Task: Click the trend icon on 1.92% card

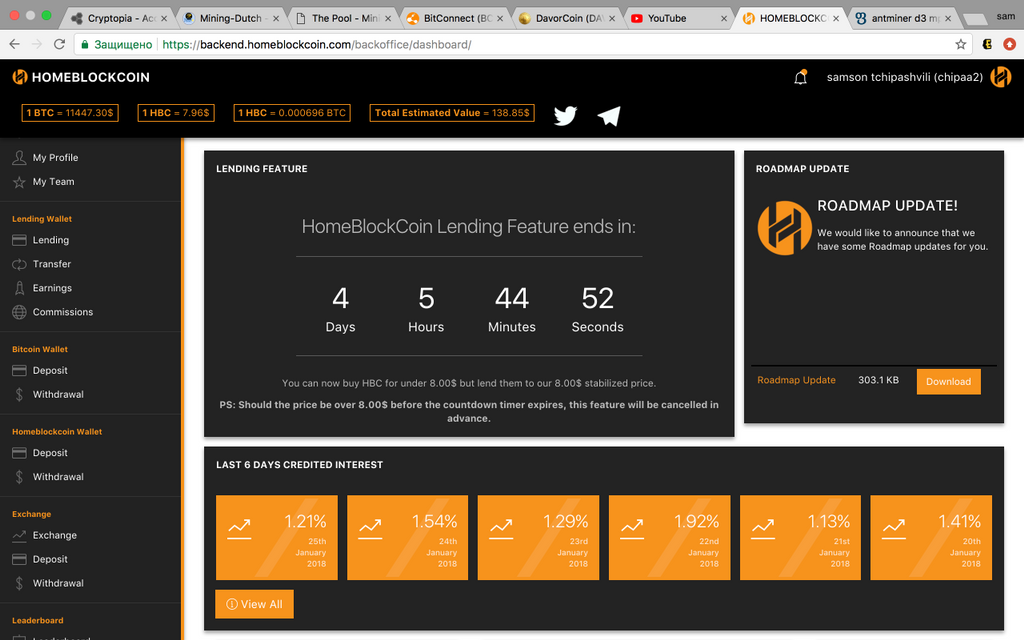Action: [x=632, y=528]
